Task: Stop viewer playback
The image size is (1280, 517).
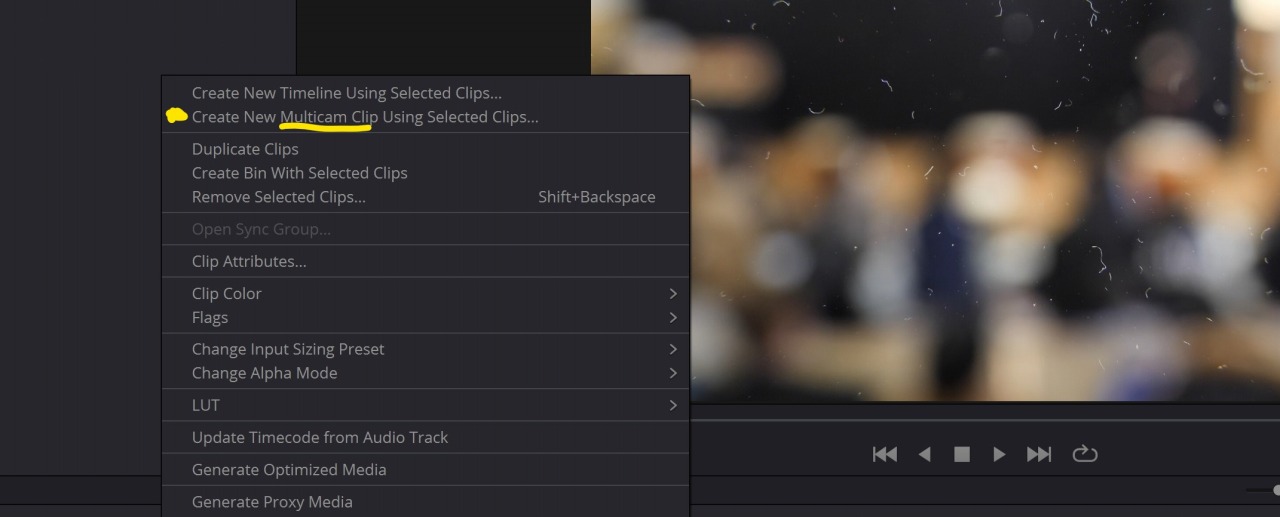Action: pos(962,454)
